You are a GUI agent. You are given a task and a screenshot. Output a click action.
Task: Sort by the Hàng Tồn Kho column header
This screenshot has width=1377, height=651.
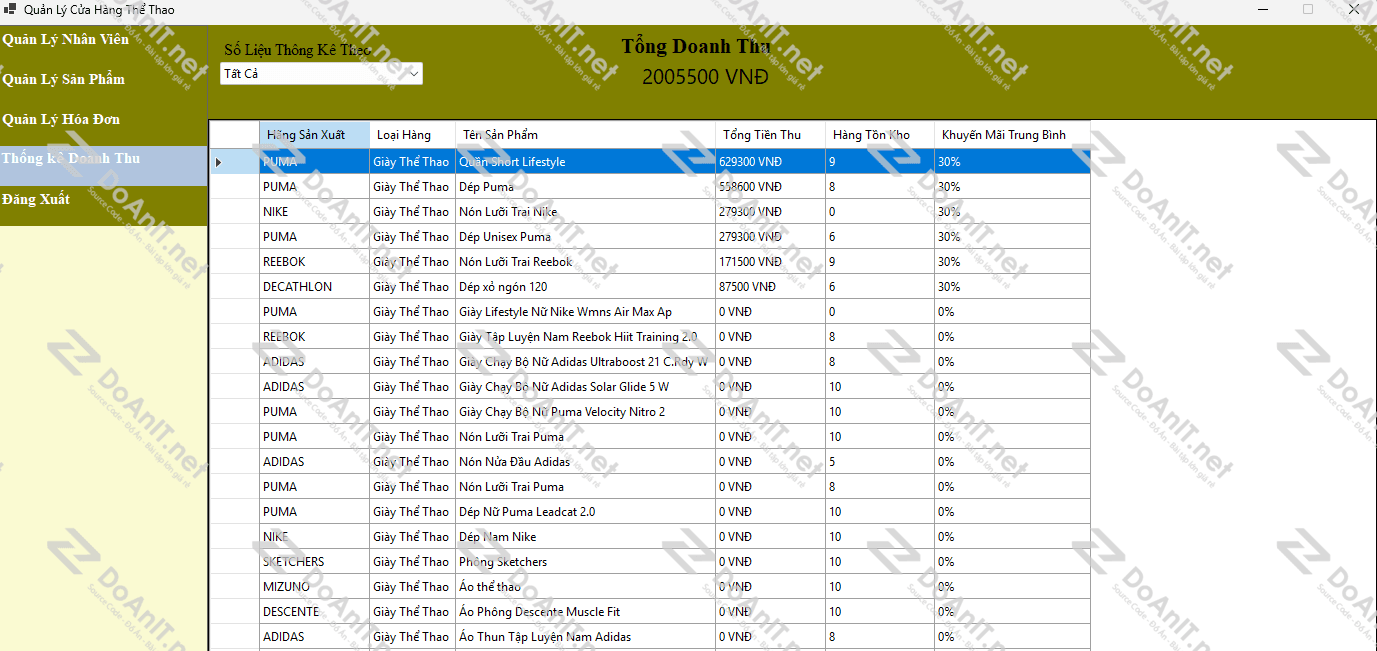coord(880,135)
